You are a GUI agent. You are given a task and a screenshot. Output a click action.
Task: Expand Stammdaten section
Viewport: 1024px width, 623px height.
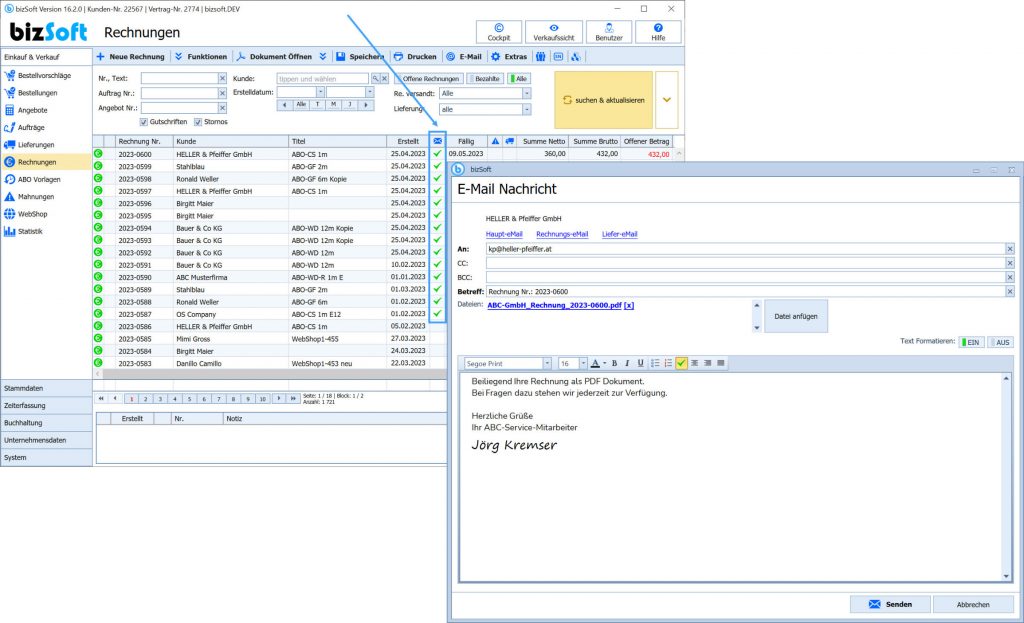coord(46,388)
